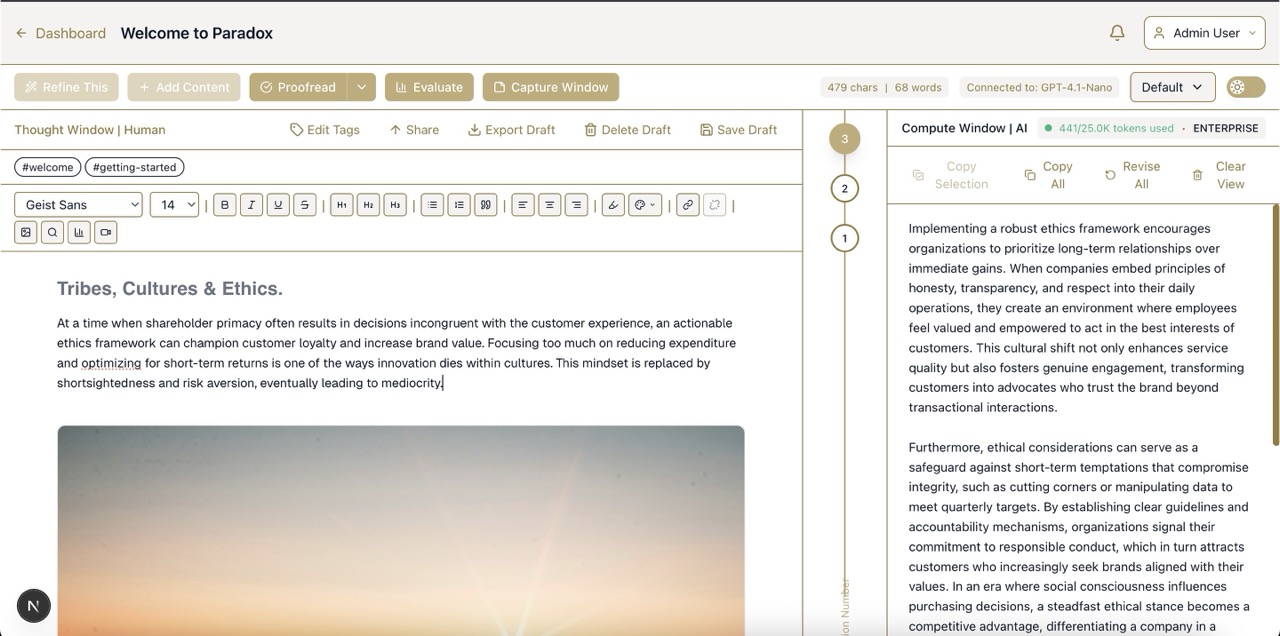Insert a chart with the bar-chart icon

[x=79, y=232]
